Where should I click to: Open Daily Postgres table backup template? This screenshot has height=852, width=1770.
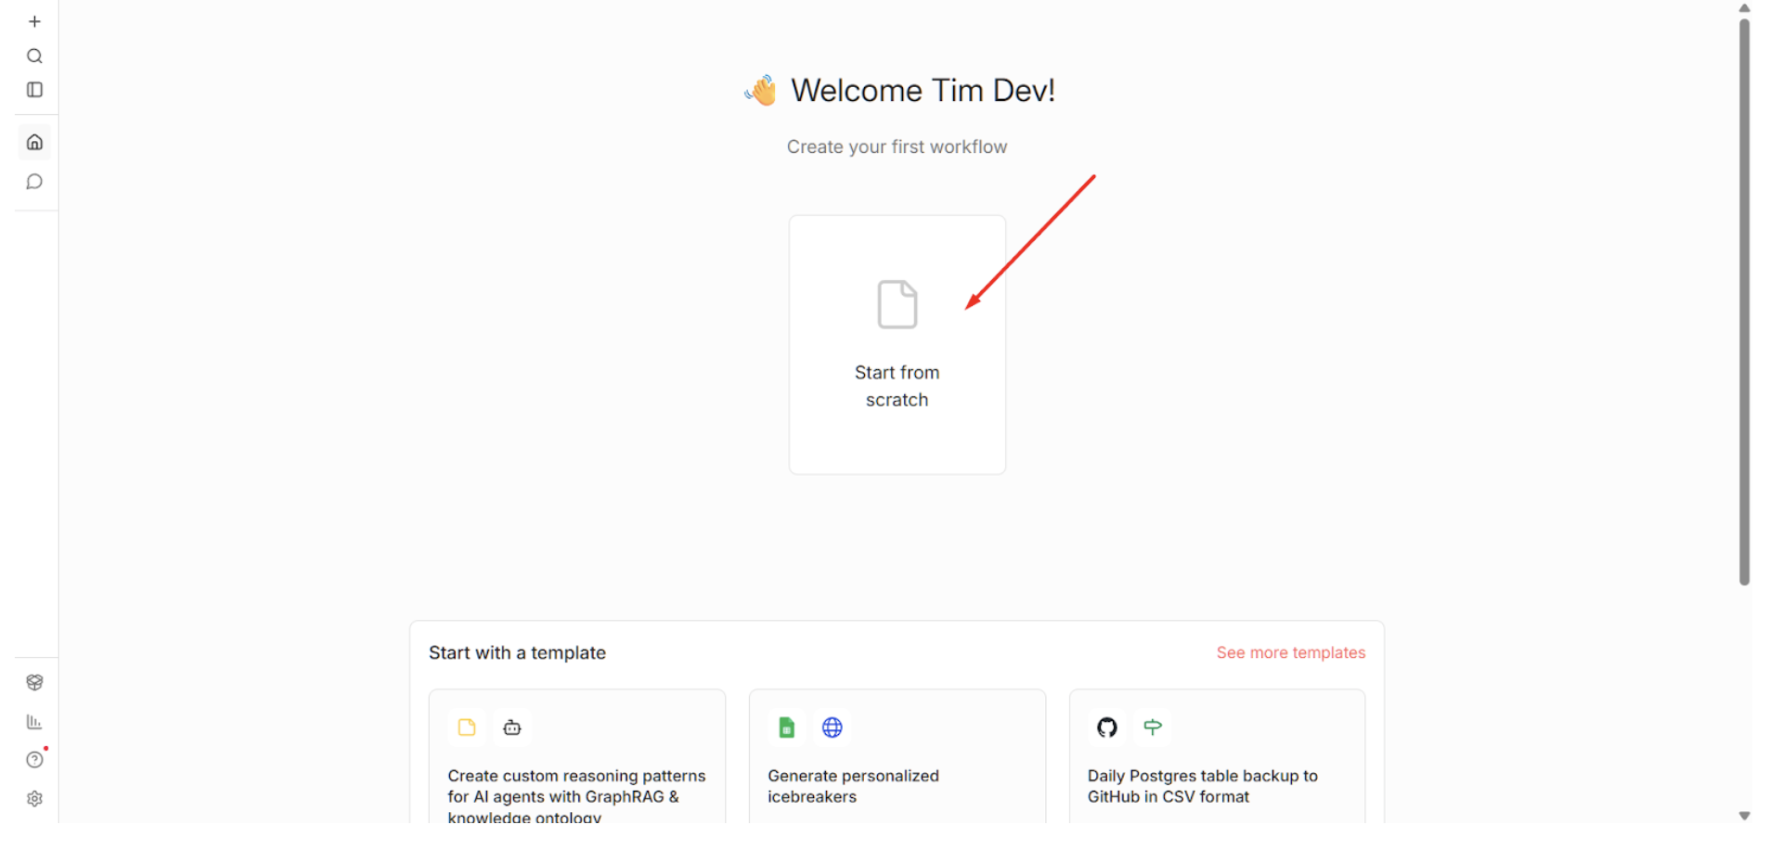(x=1217, y=756)
